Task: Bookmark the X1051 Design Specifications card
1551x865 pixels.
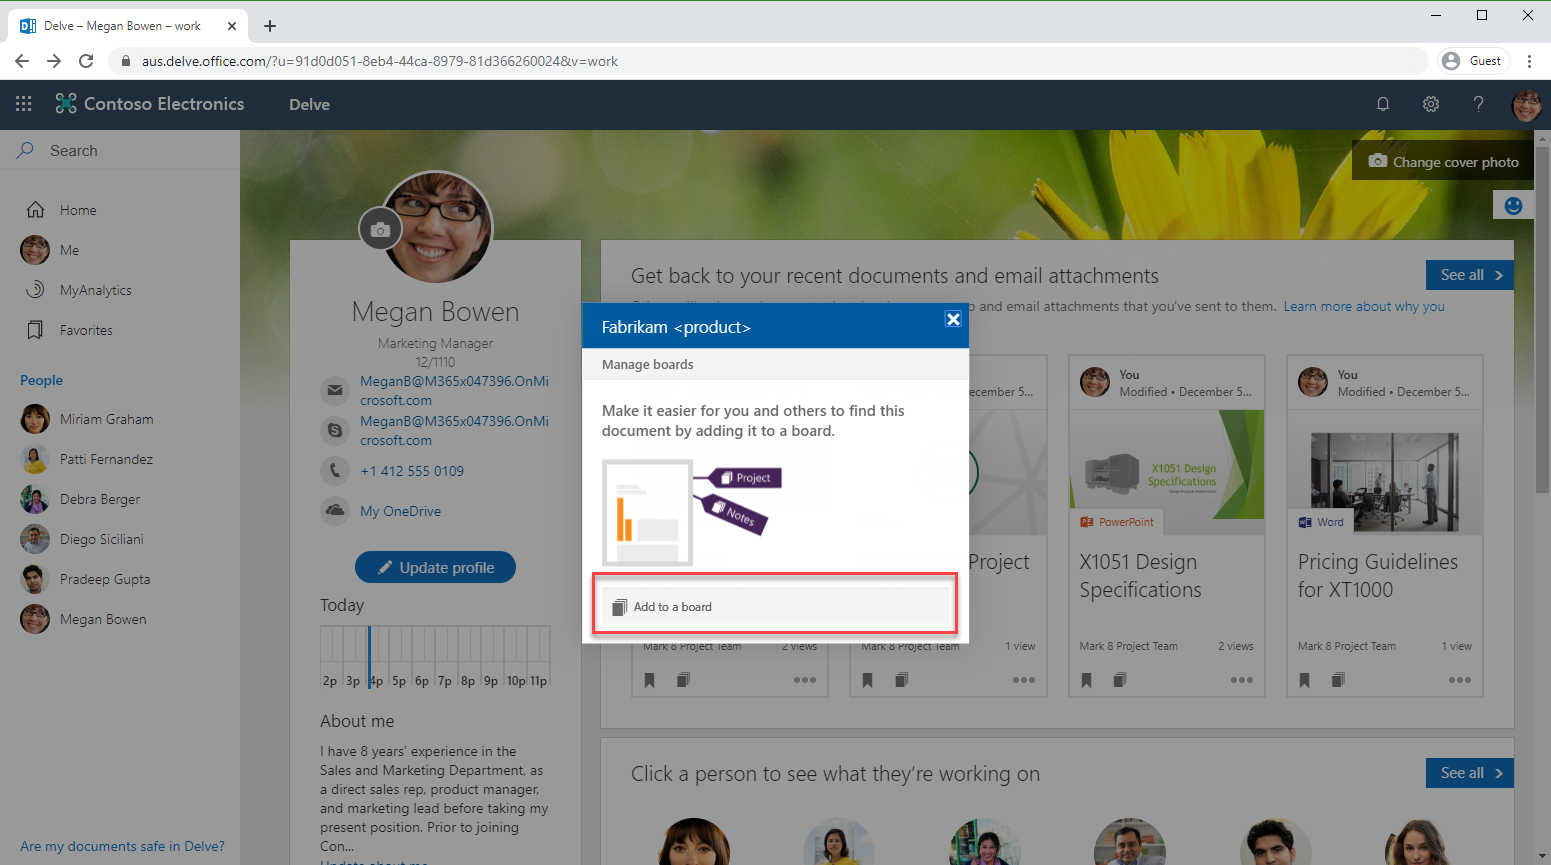Action: pos(1086,680)
